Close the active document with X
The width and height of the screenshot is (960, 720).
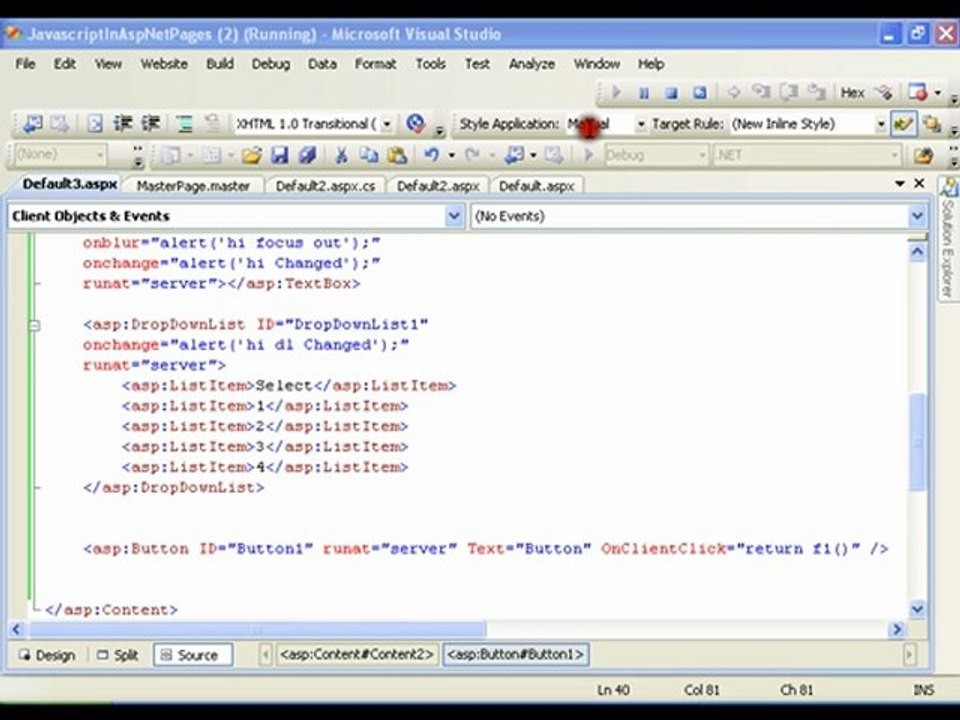tap(919, 183)
